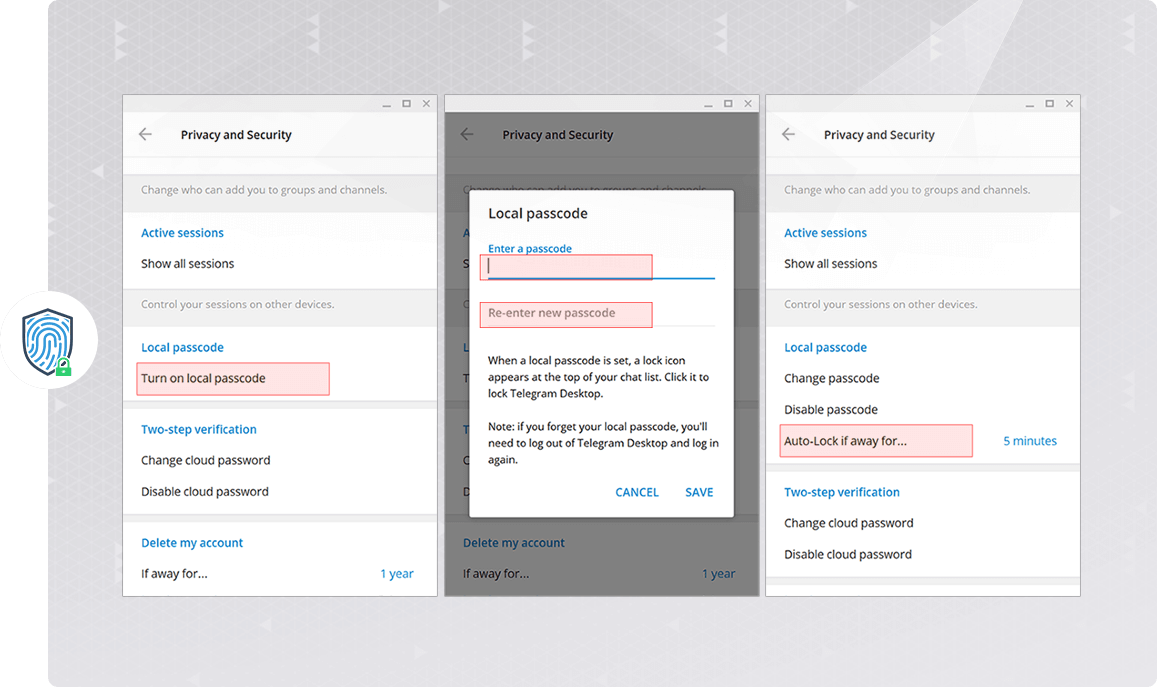1157x687 pixels.
Task: Click the fingerprint shield badge icon
Action: click(x=47, y=341)
